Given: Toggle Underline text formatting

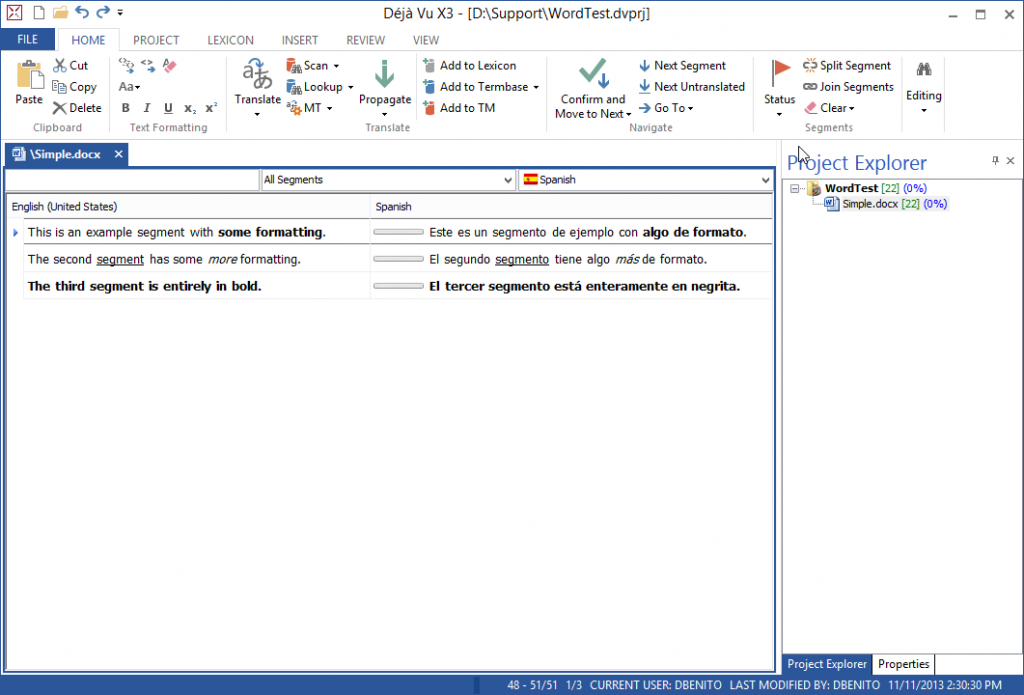Looking at the screenshot, I should 168,108.
